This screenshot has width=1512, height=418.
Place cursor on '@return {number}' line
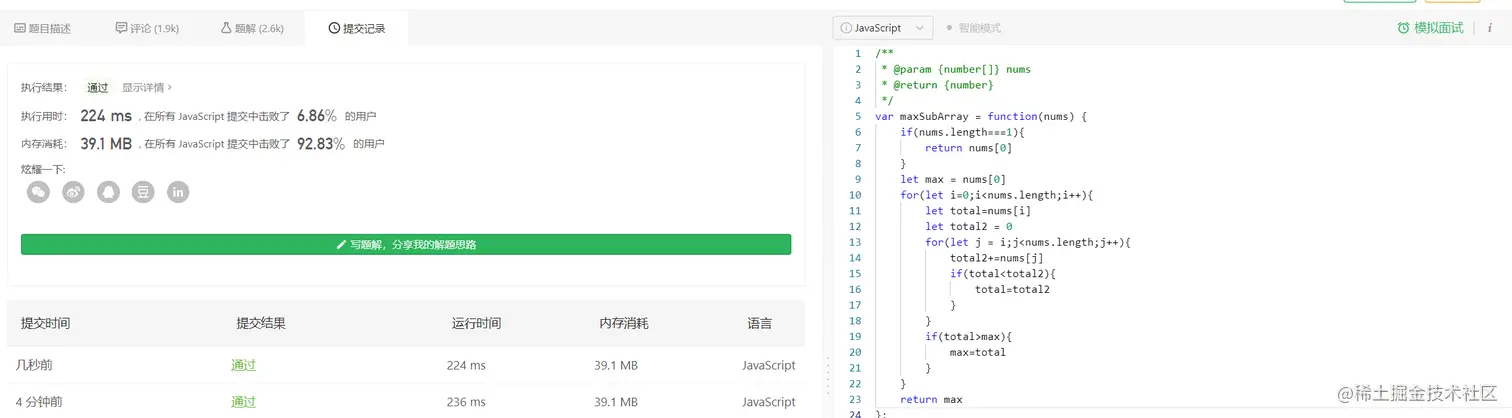click(x=936, y=85)
